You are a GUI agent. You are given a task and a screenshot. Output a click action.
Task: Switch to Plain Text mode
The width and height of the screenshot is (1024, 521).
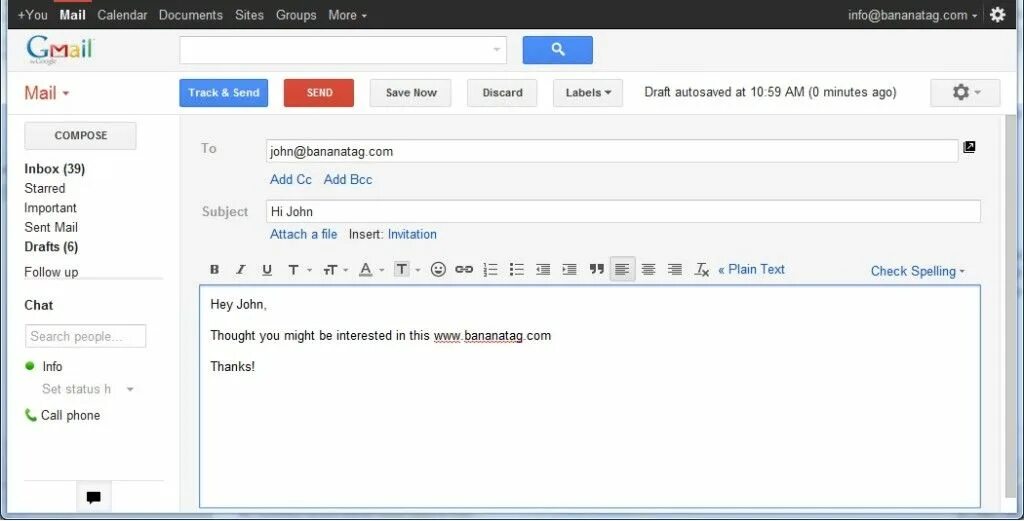(752, 269)
